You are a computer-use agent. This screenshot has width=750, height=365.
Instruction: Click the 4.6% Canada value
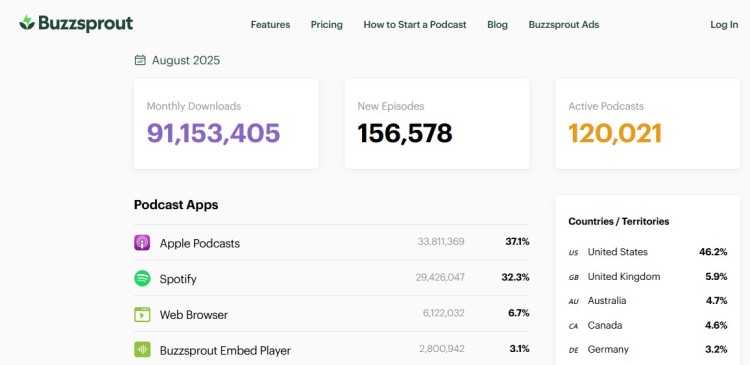pos(716,325)
